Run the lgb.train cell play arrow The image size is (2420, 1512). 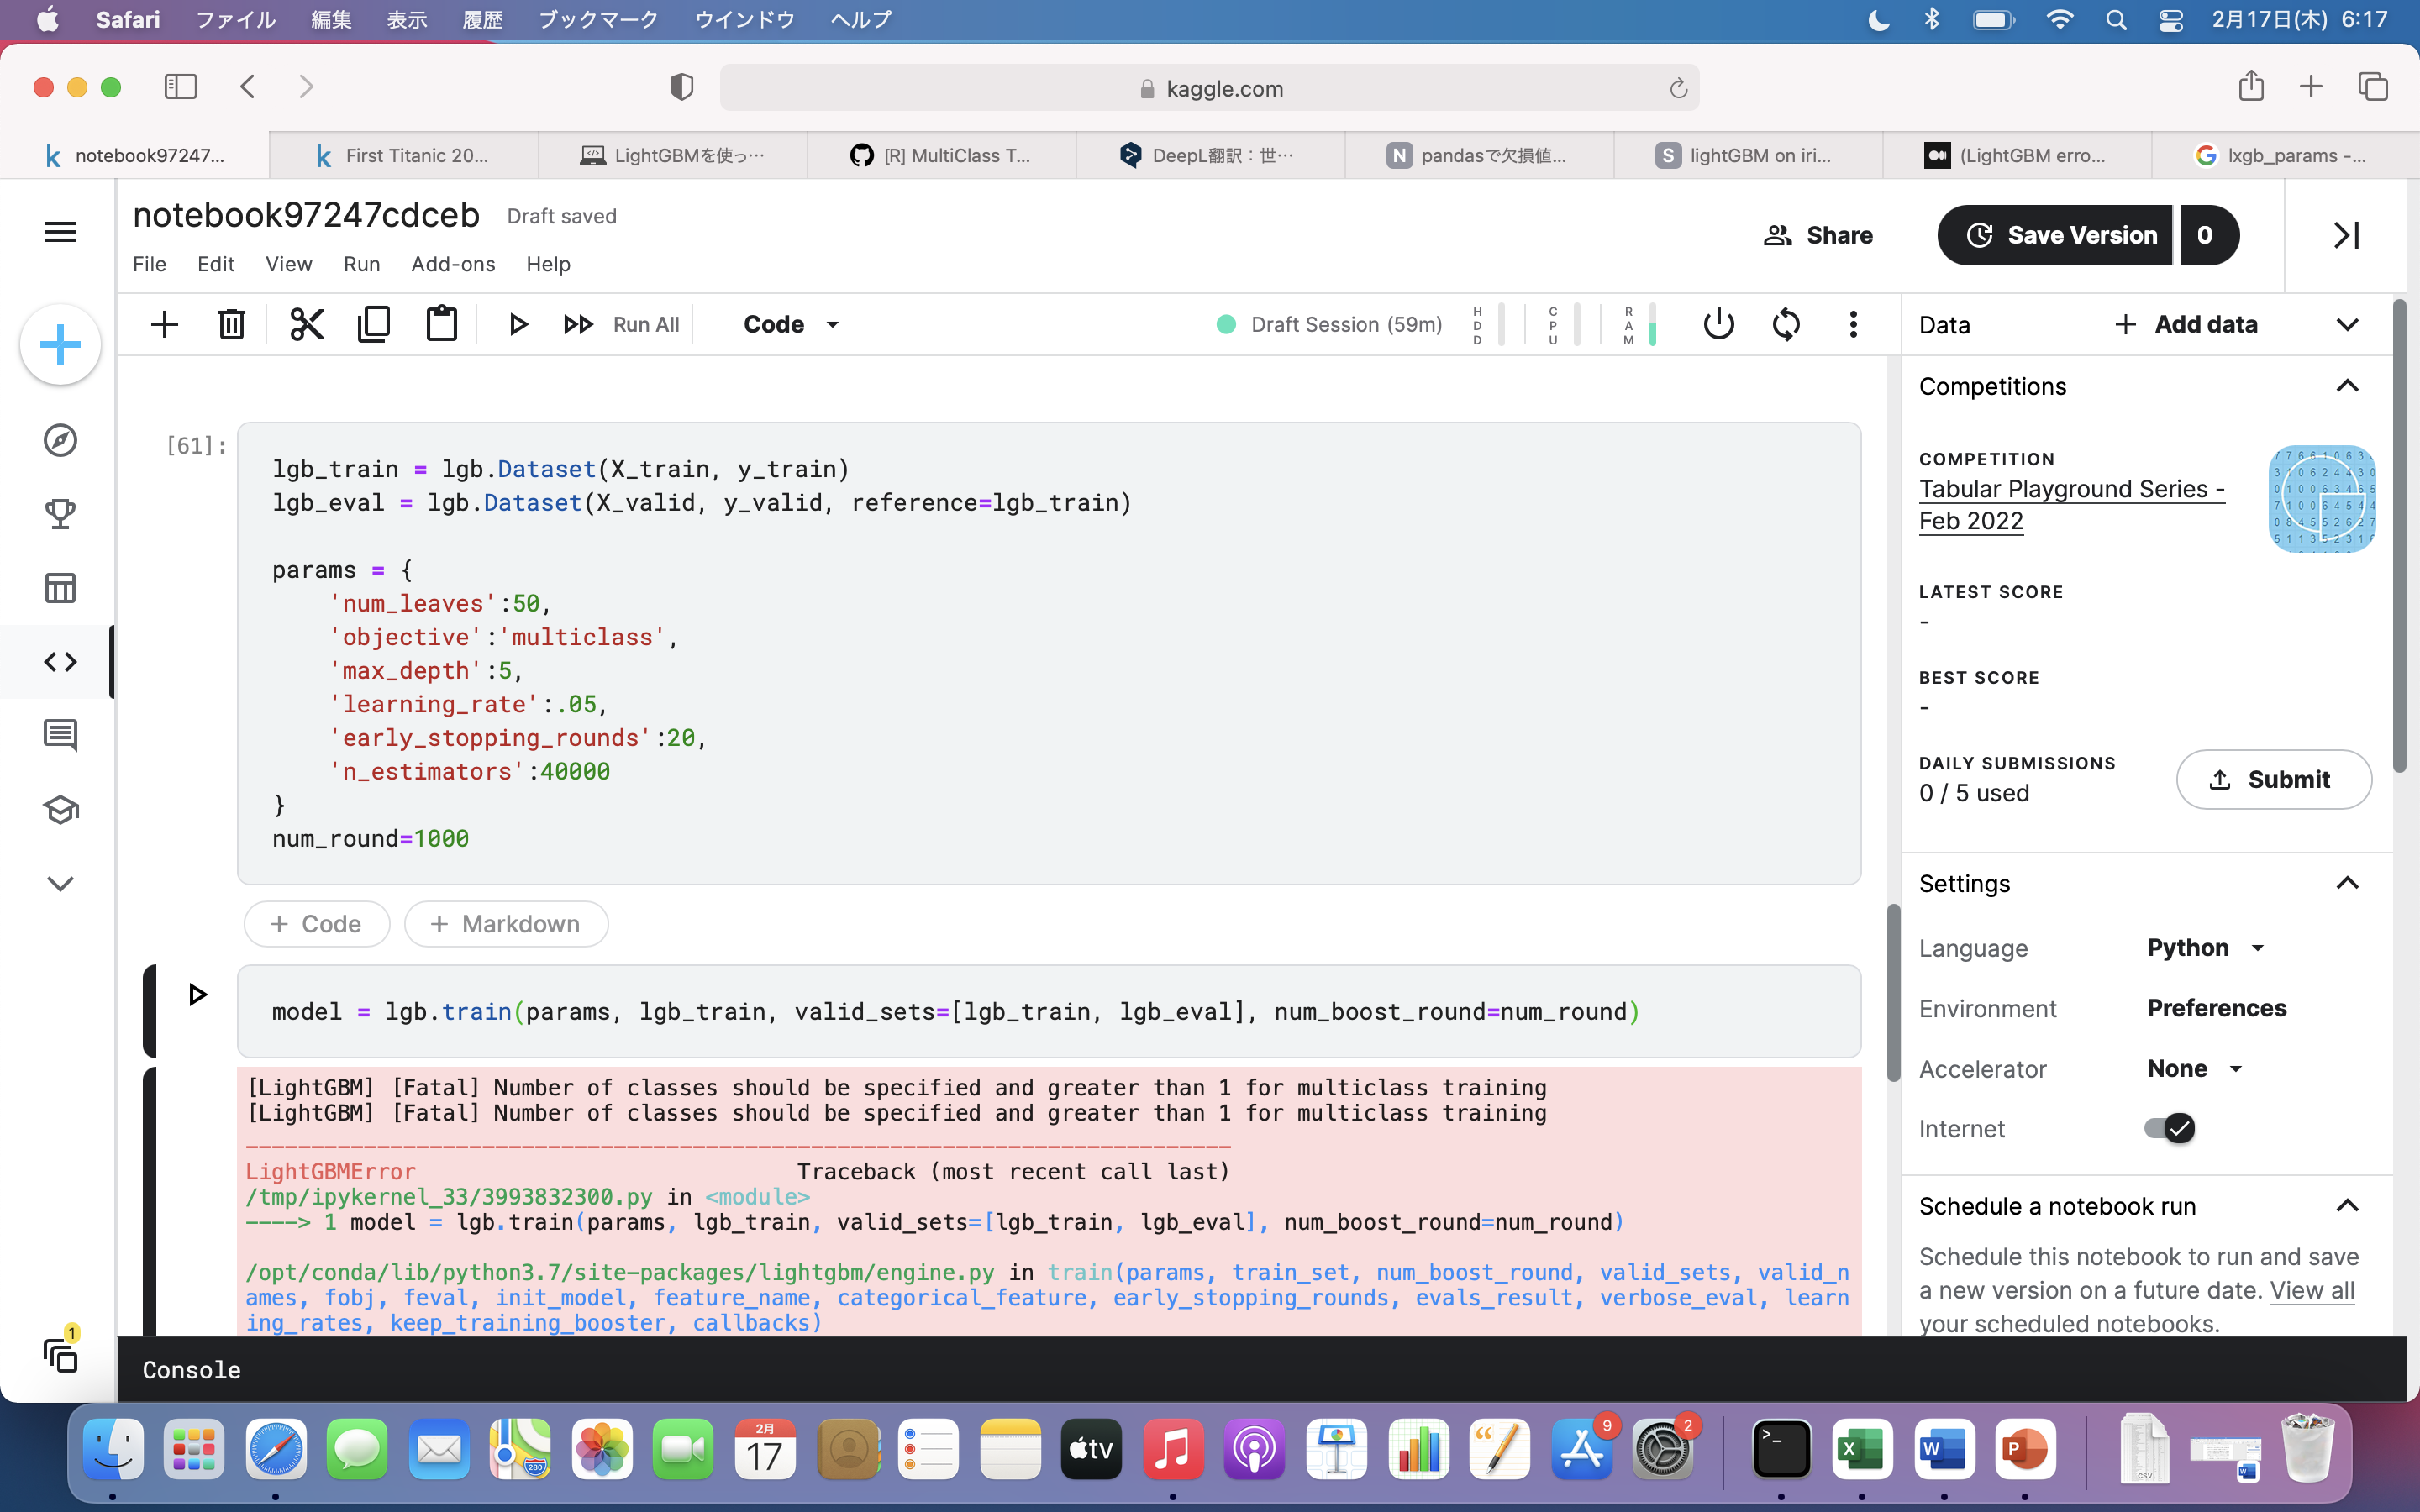click(197, 994)
